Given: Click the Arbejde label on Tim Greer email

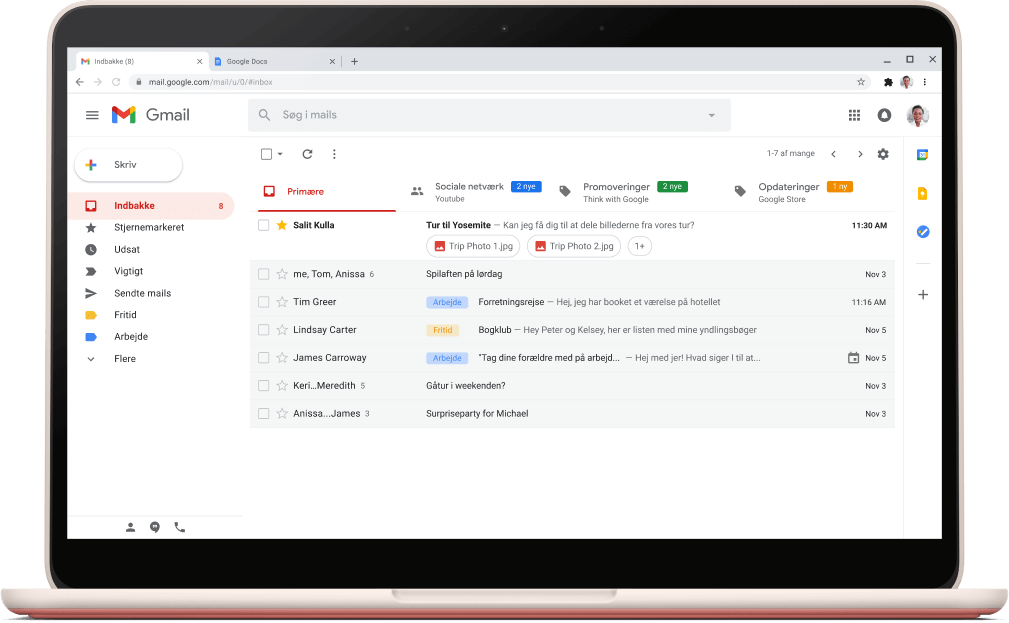Looking at the screenshot, I should [447, 302].
